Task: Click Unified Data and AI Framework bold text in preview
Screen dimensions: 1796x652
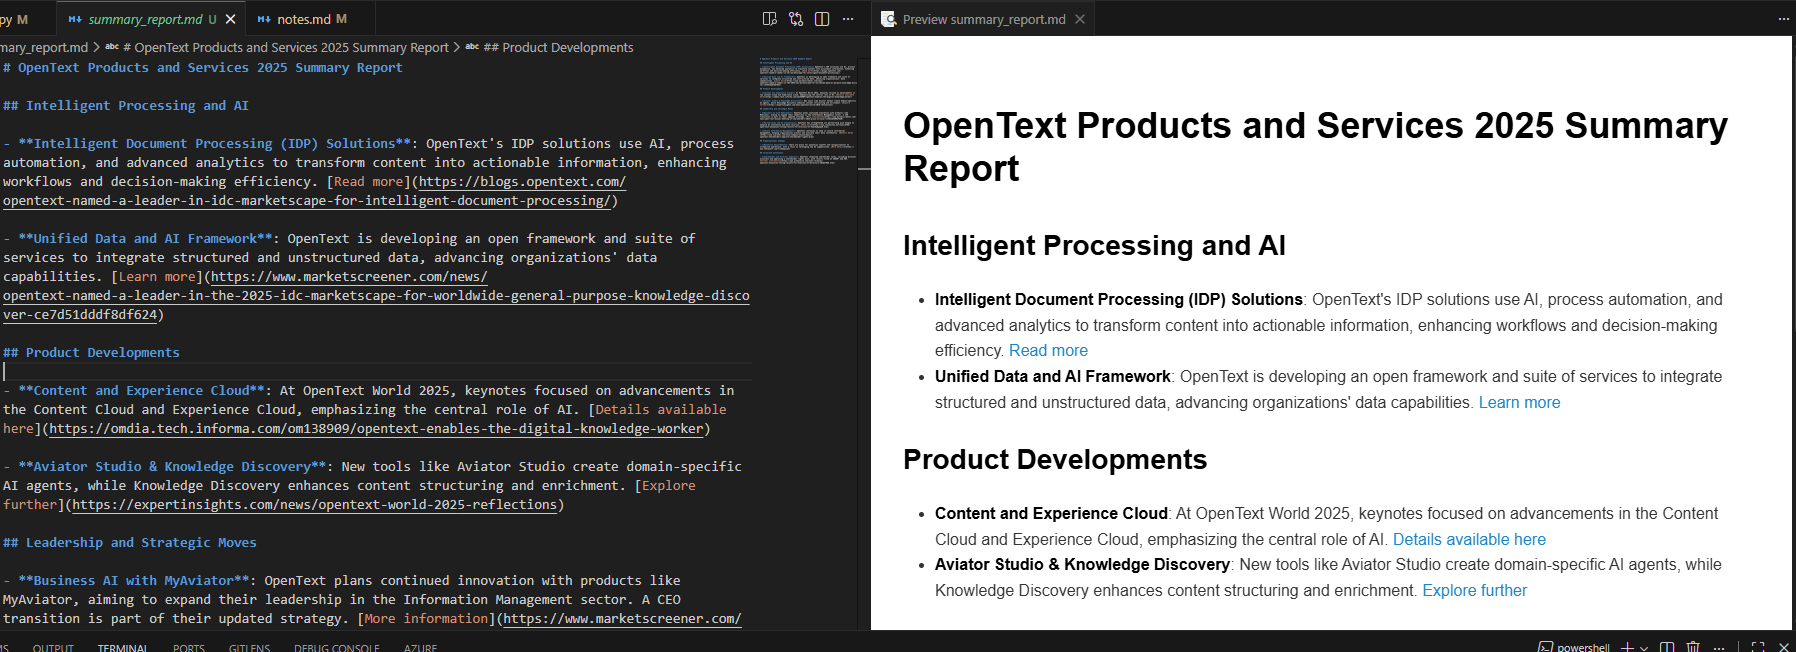Action: coord(1052,377)
